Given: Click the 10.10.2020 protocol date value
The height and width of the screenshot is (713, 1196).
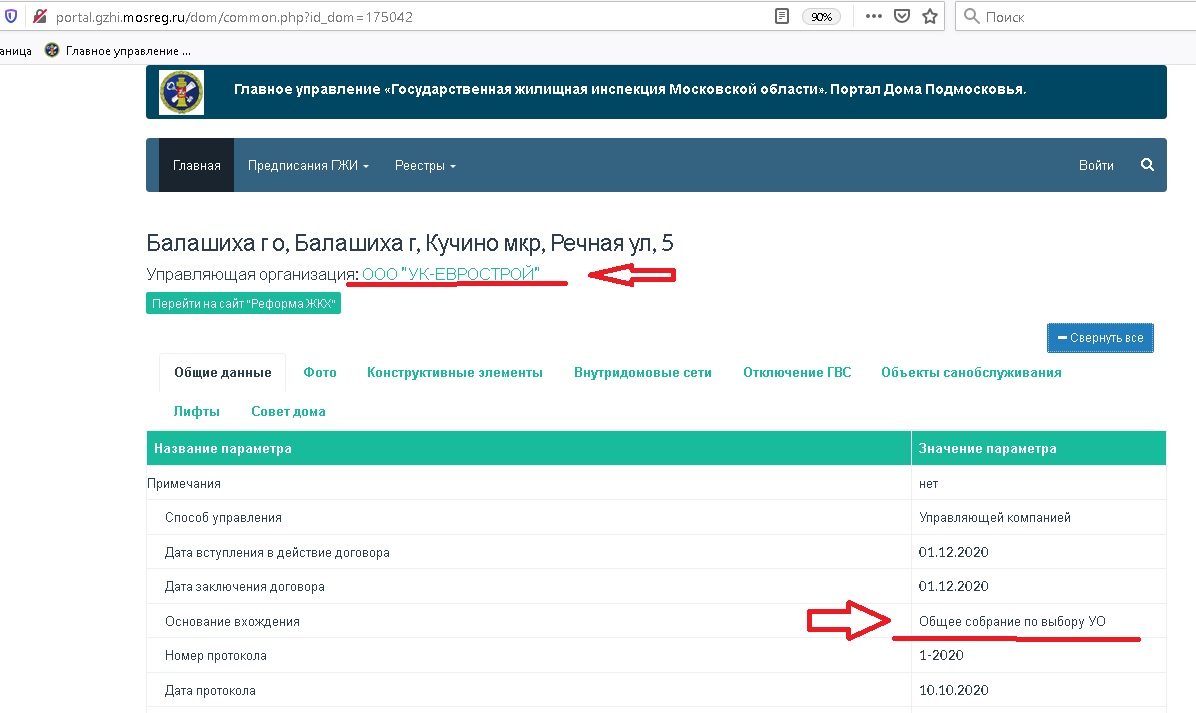Looking at the screenshot, I should [954, 690].
